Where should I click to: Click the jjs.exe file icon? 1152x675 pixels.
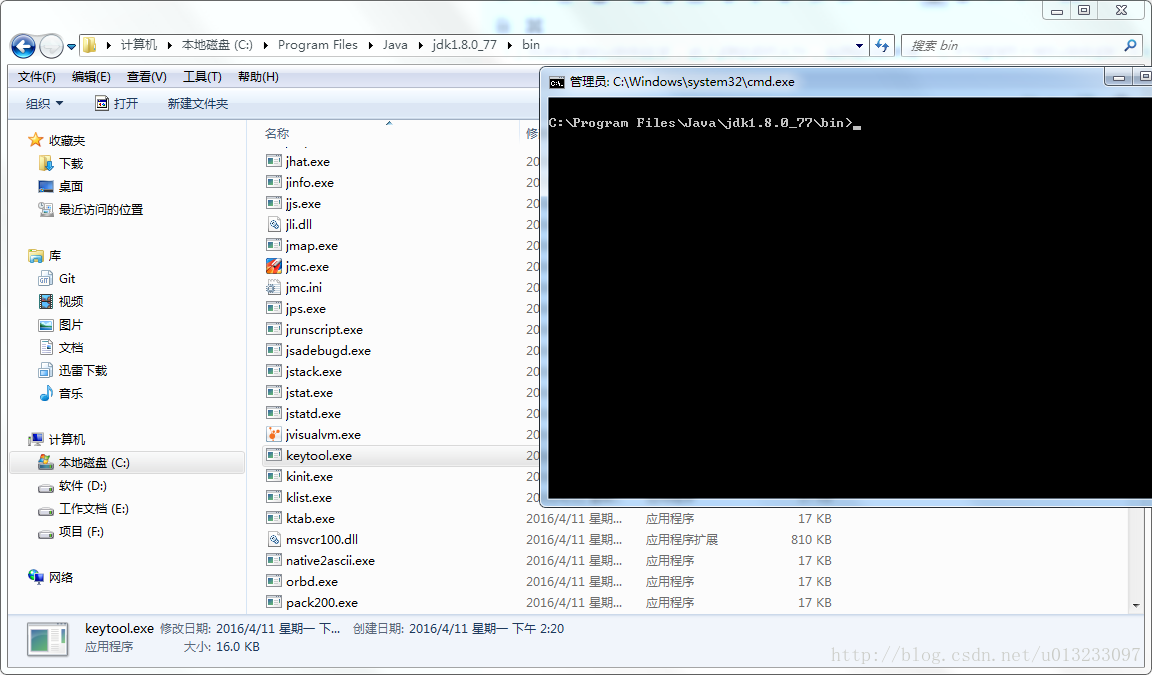coord(274,203)
